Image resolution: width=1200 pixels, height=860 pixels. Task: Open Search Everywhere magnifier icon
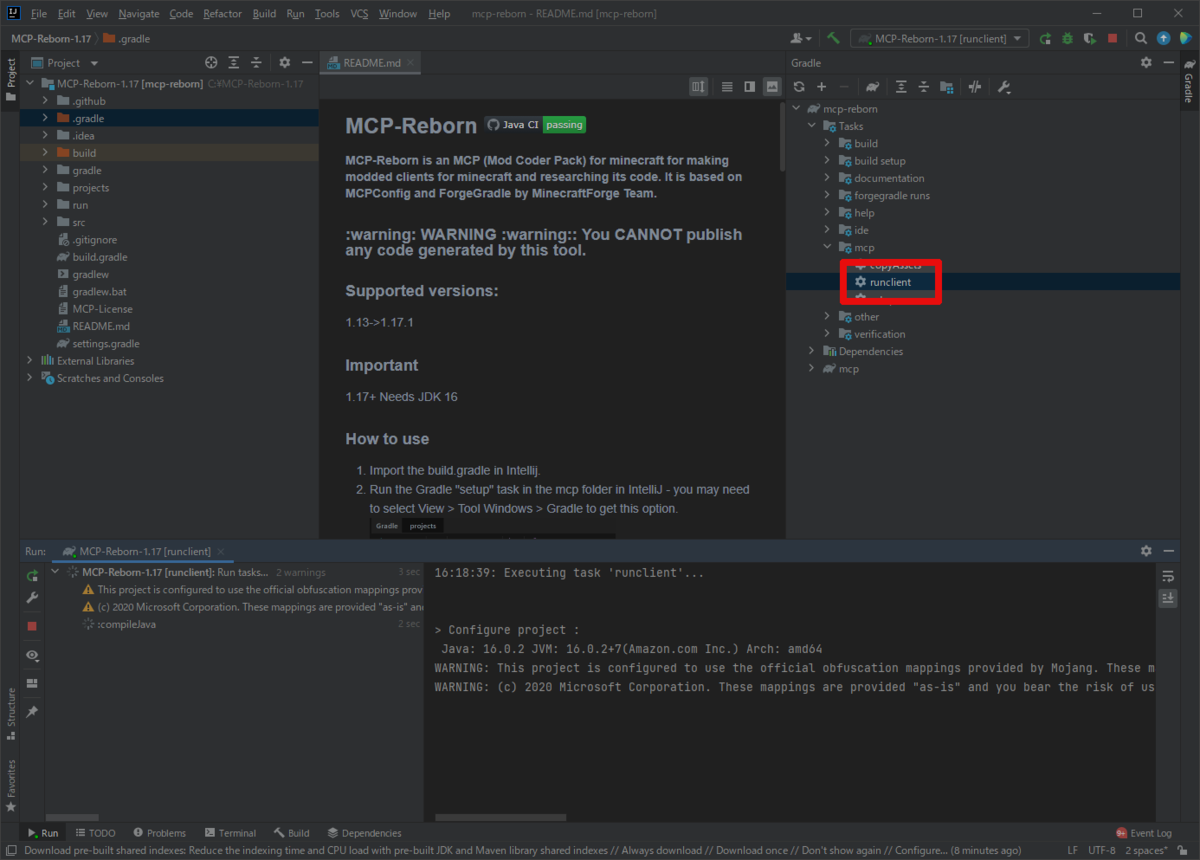pos(1141,38)
